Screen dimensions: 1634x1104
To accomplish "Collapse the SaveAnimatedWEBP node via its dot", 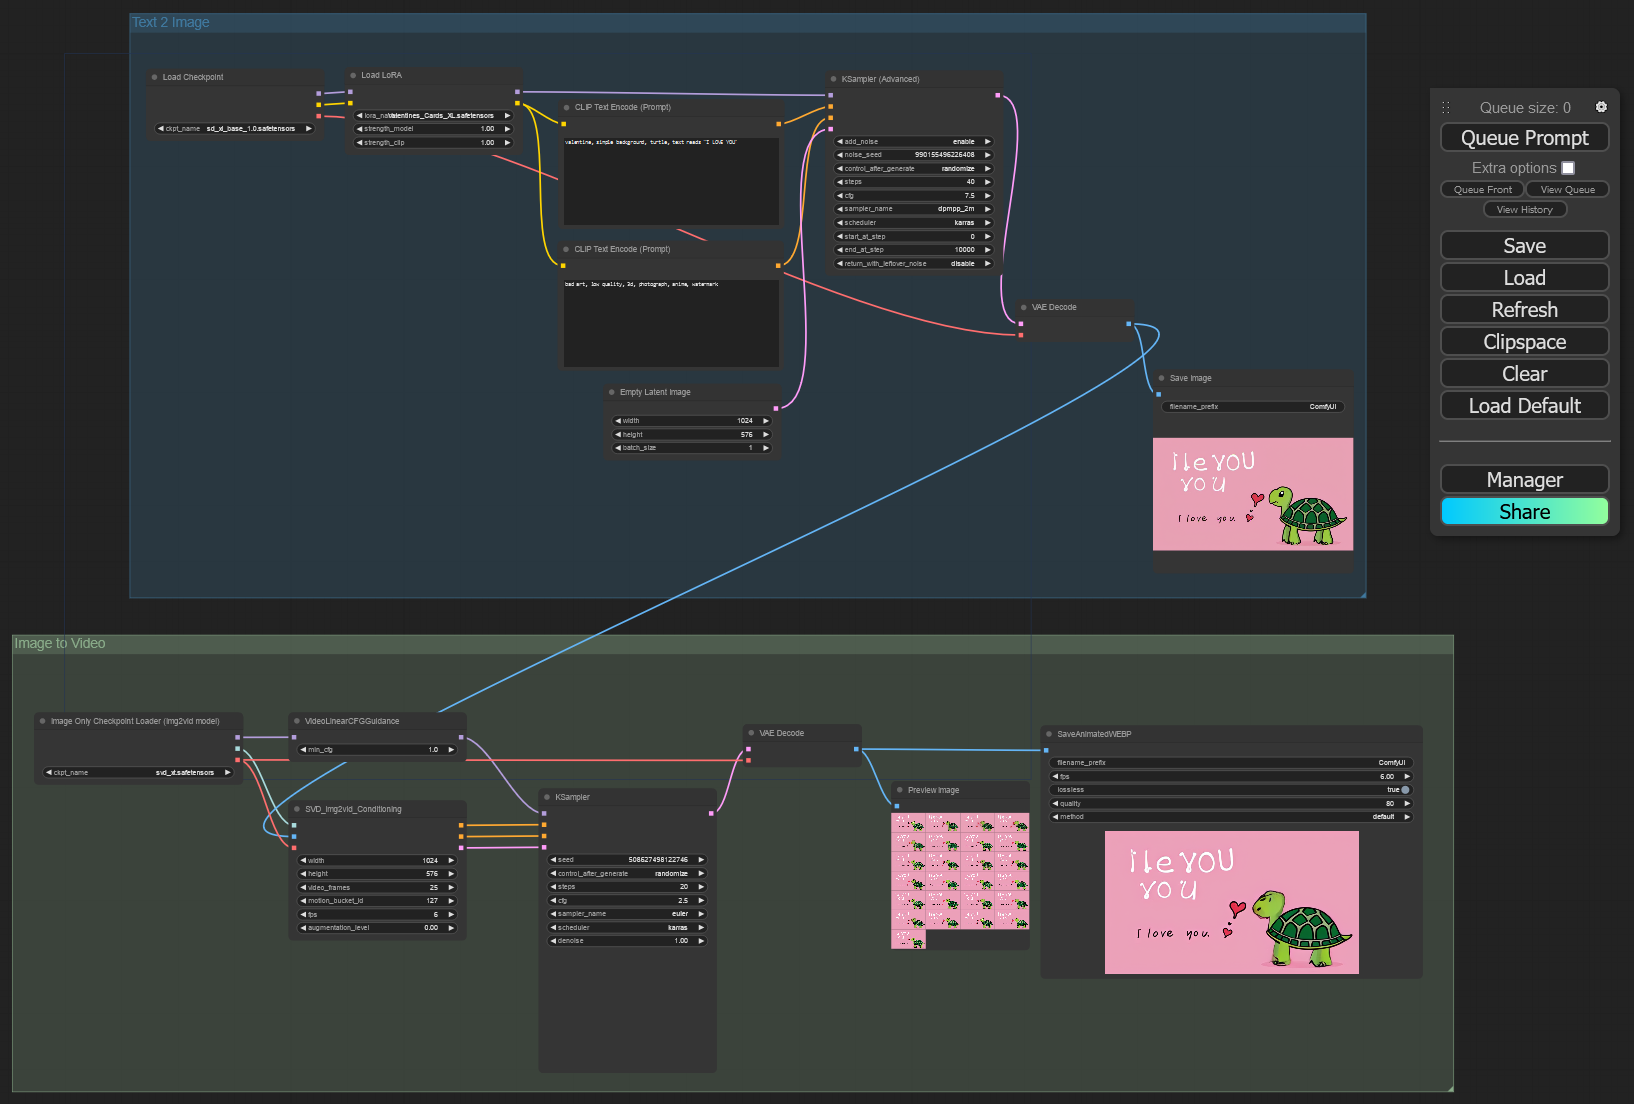I will tap(1049, 734).
